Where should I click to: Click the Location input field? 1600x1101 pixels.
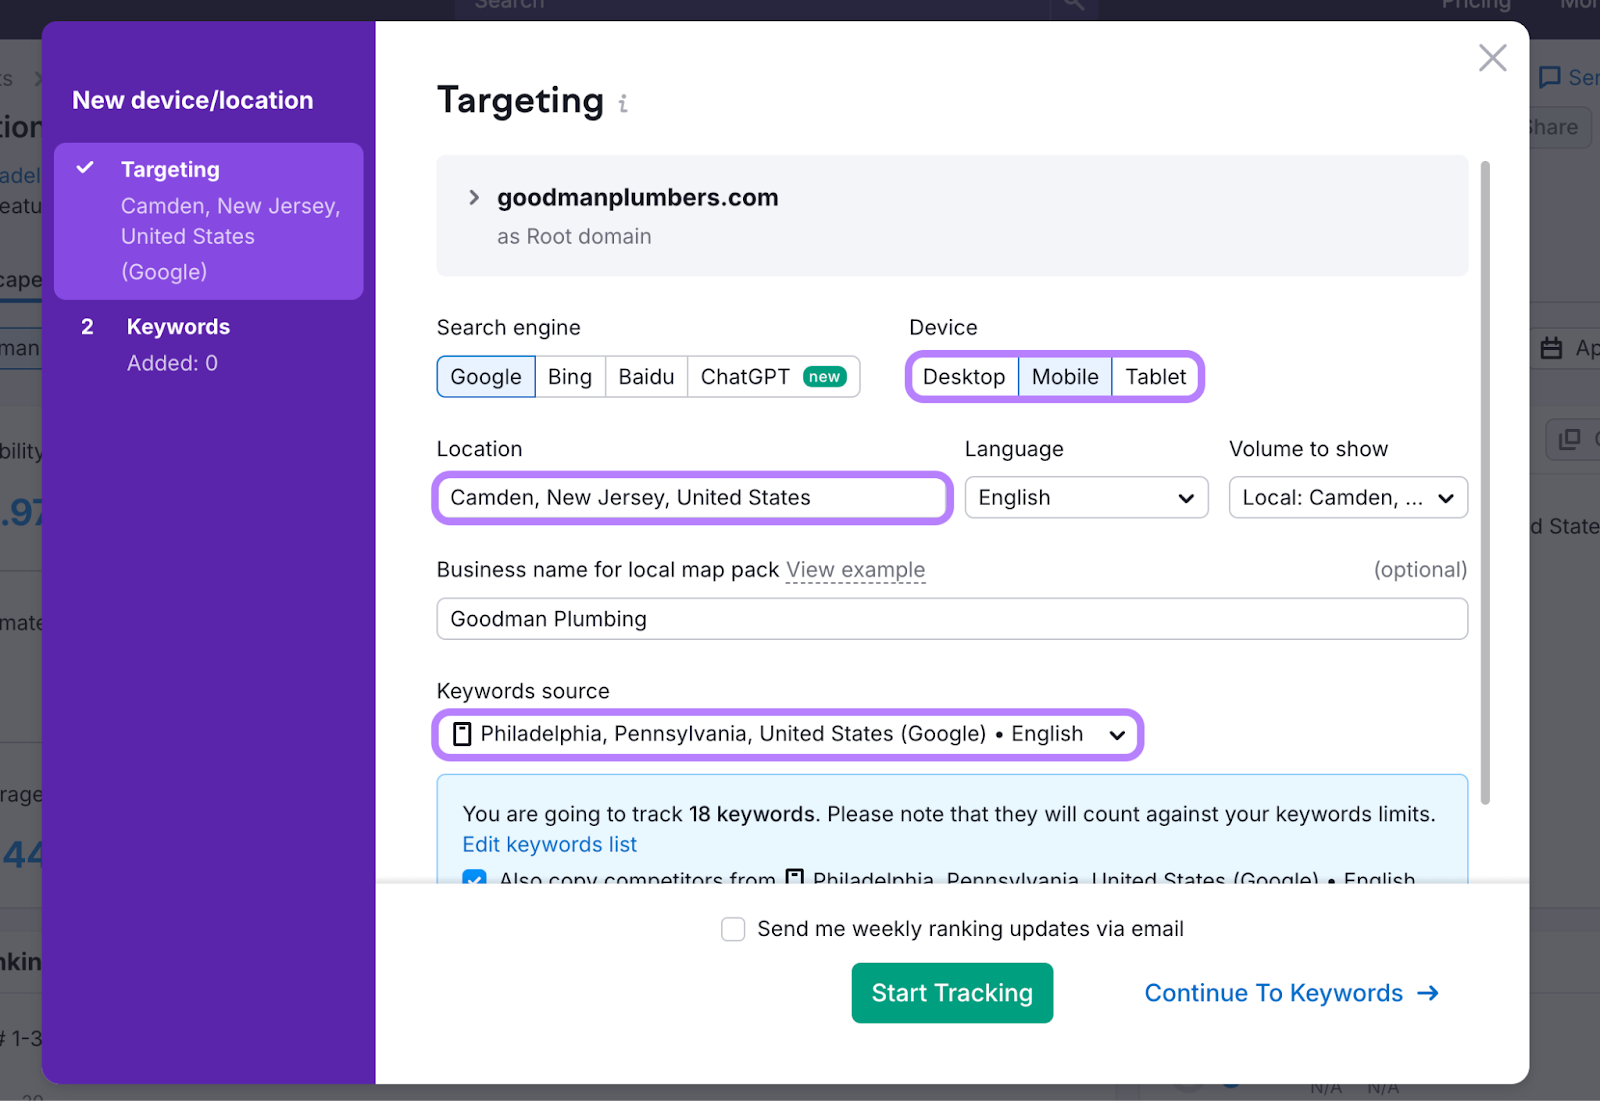[x=691, y=497]
